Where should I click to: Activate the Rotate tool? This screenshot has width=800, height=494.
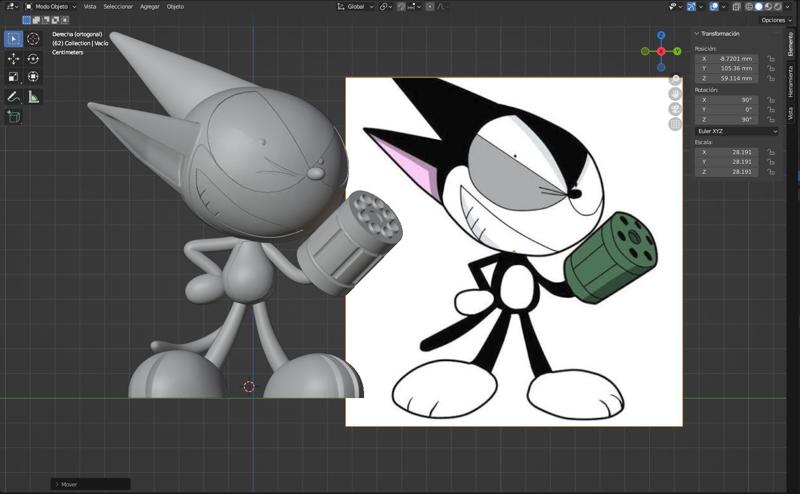pyautogui.click(x=33, y=59)
